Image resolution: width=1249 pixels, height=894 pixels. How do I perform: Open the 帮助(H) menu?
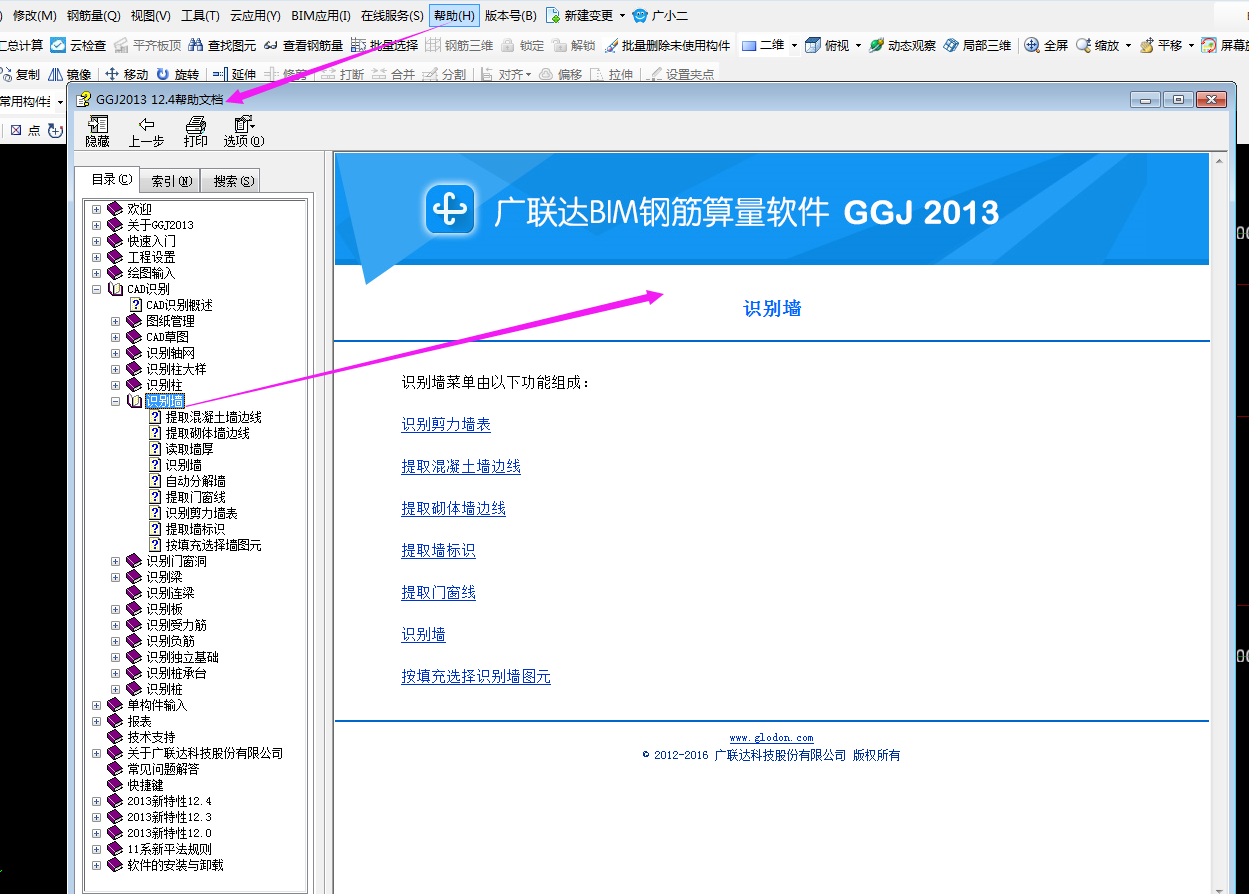[x=454, y=16]
